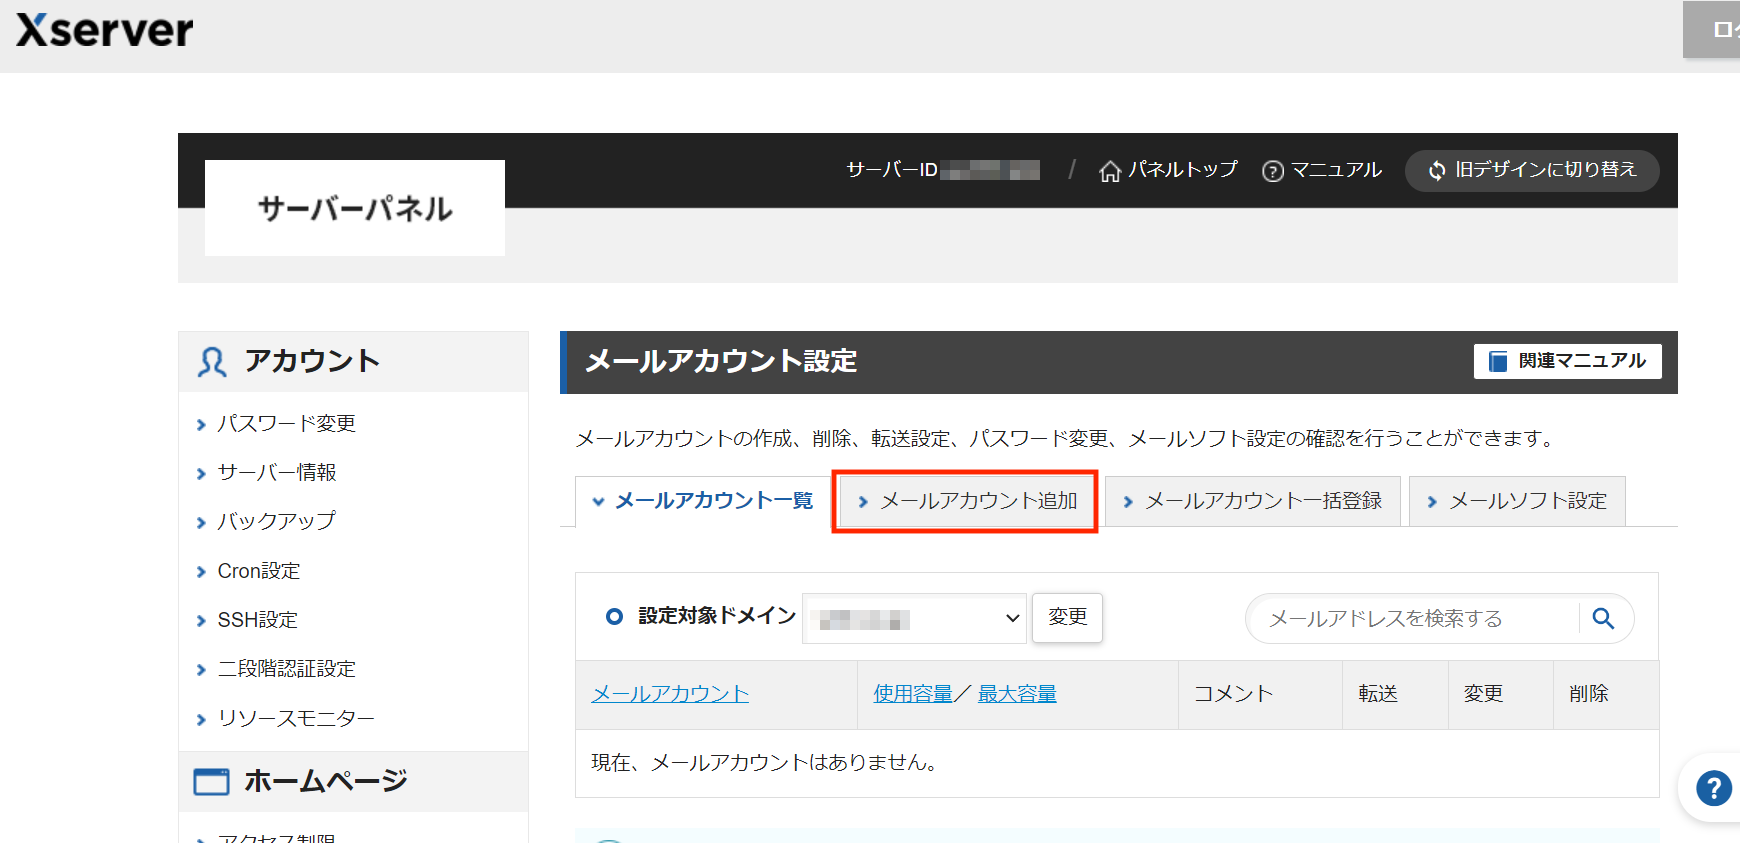
Task: Click the search magnifier icon
Action: [x=1603, y=619]
